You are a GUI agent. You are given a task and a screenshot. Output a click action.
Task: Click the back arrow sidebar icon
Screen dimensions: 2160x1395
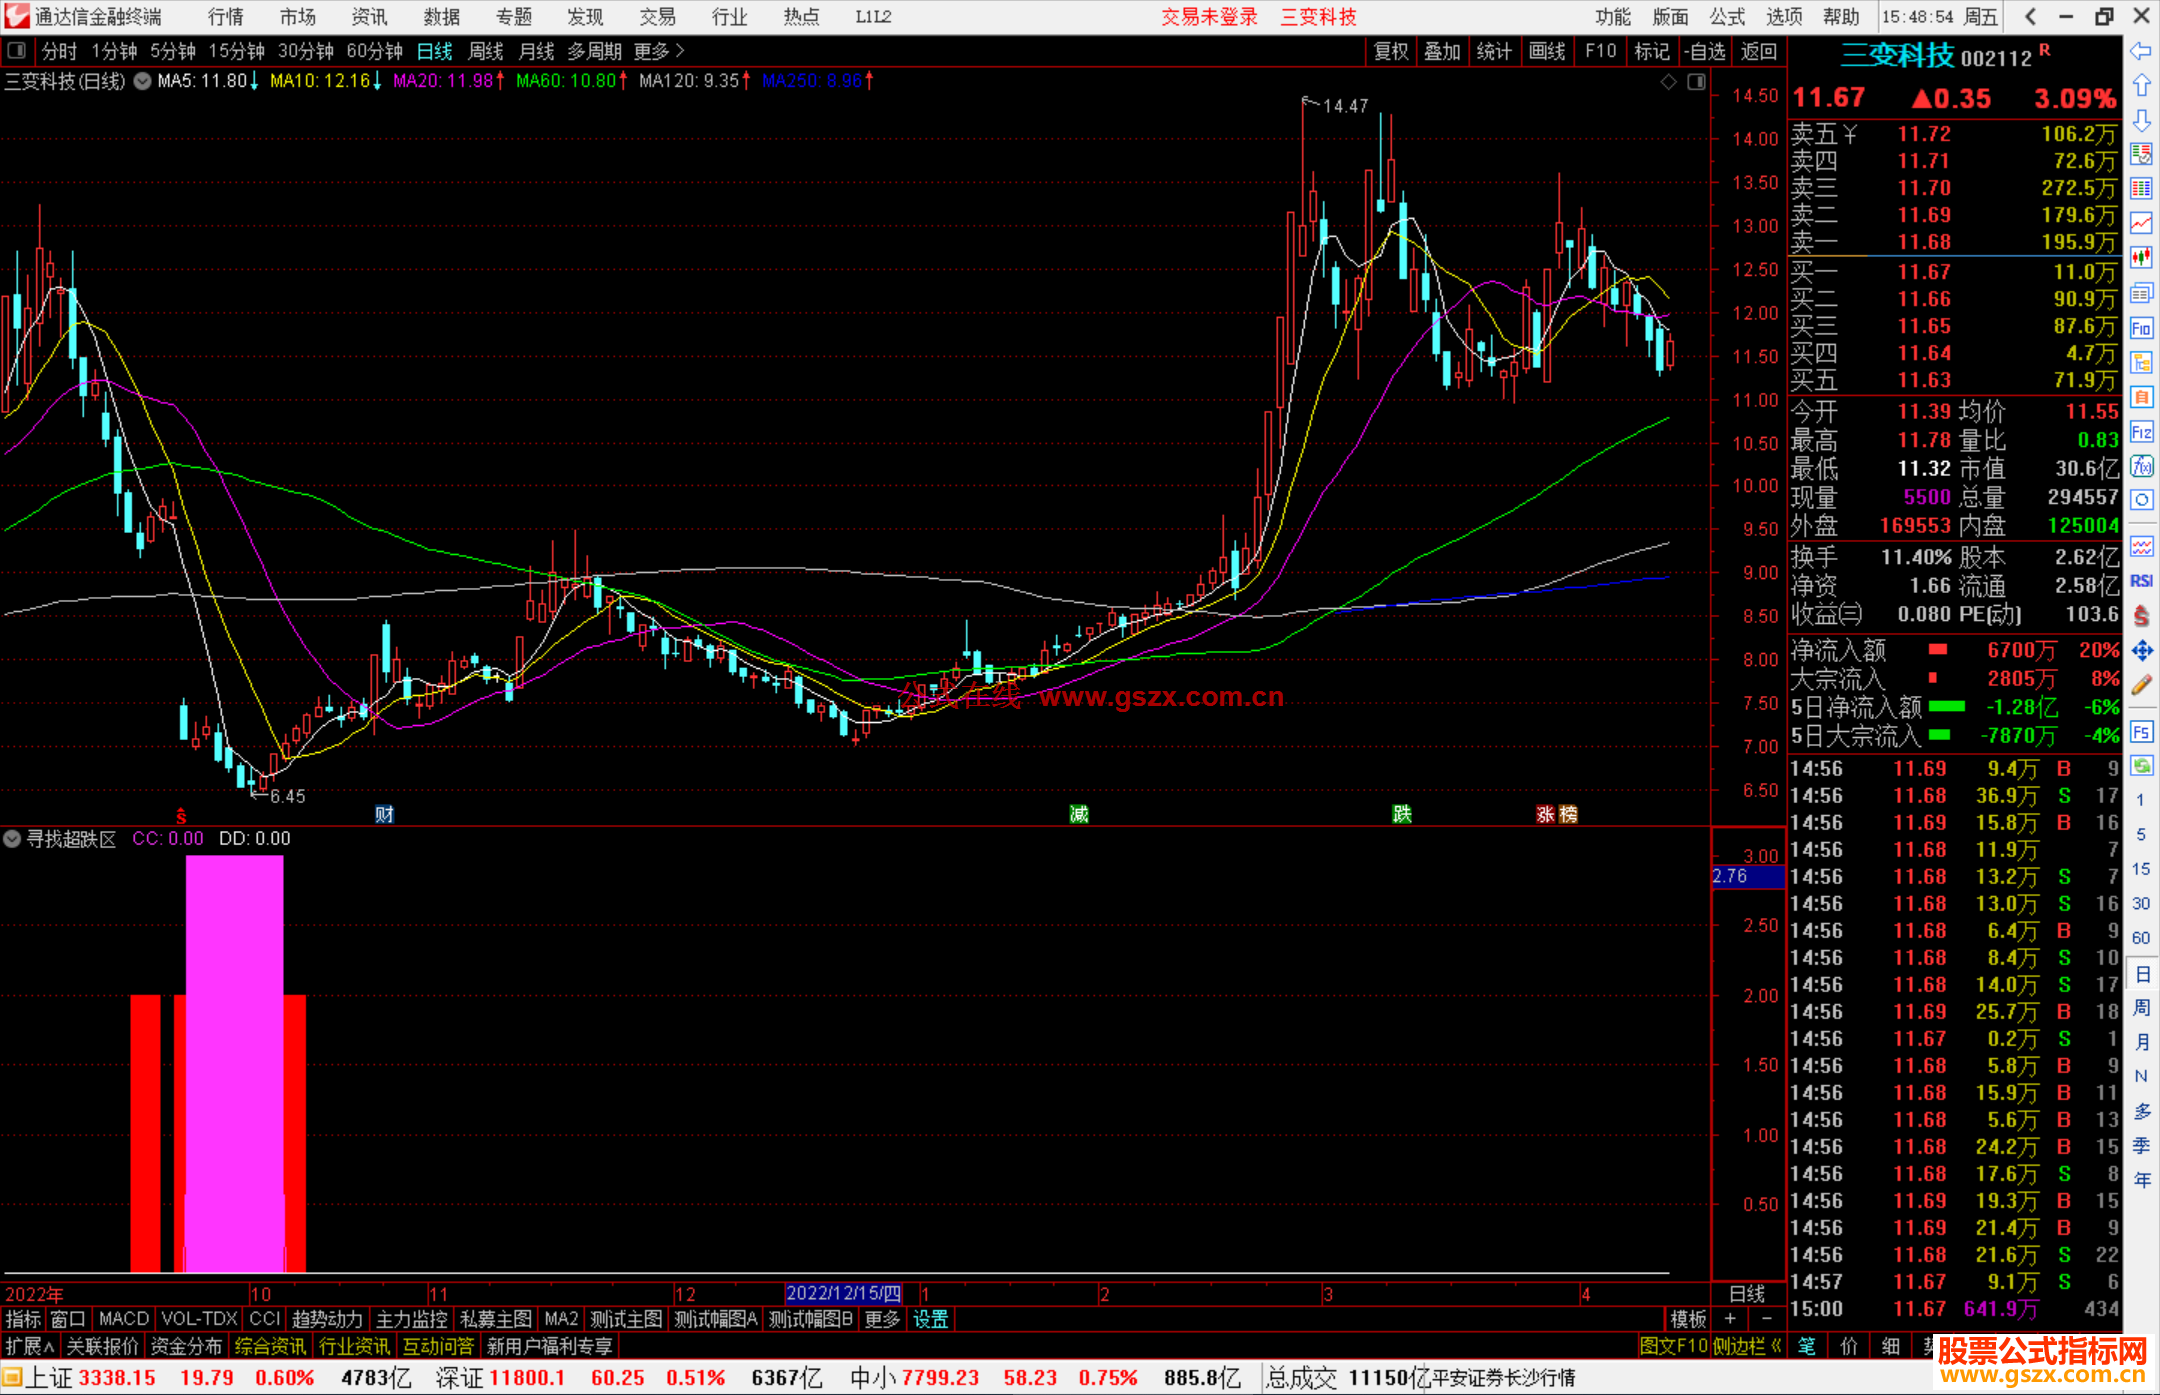(2141, 51)
